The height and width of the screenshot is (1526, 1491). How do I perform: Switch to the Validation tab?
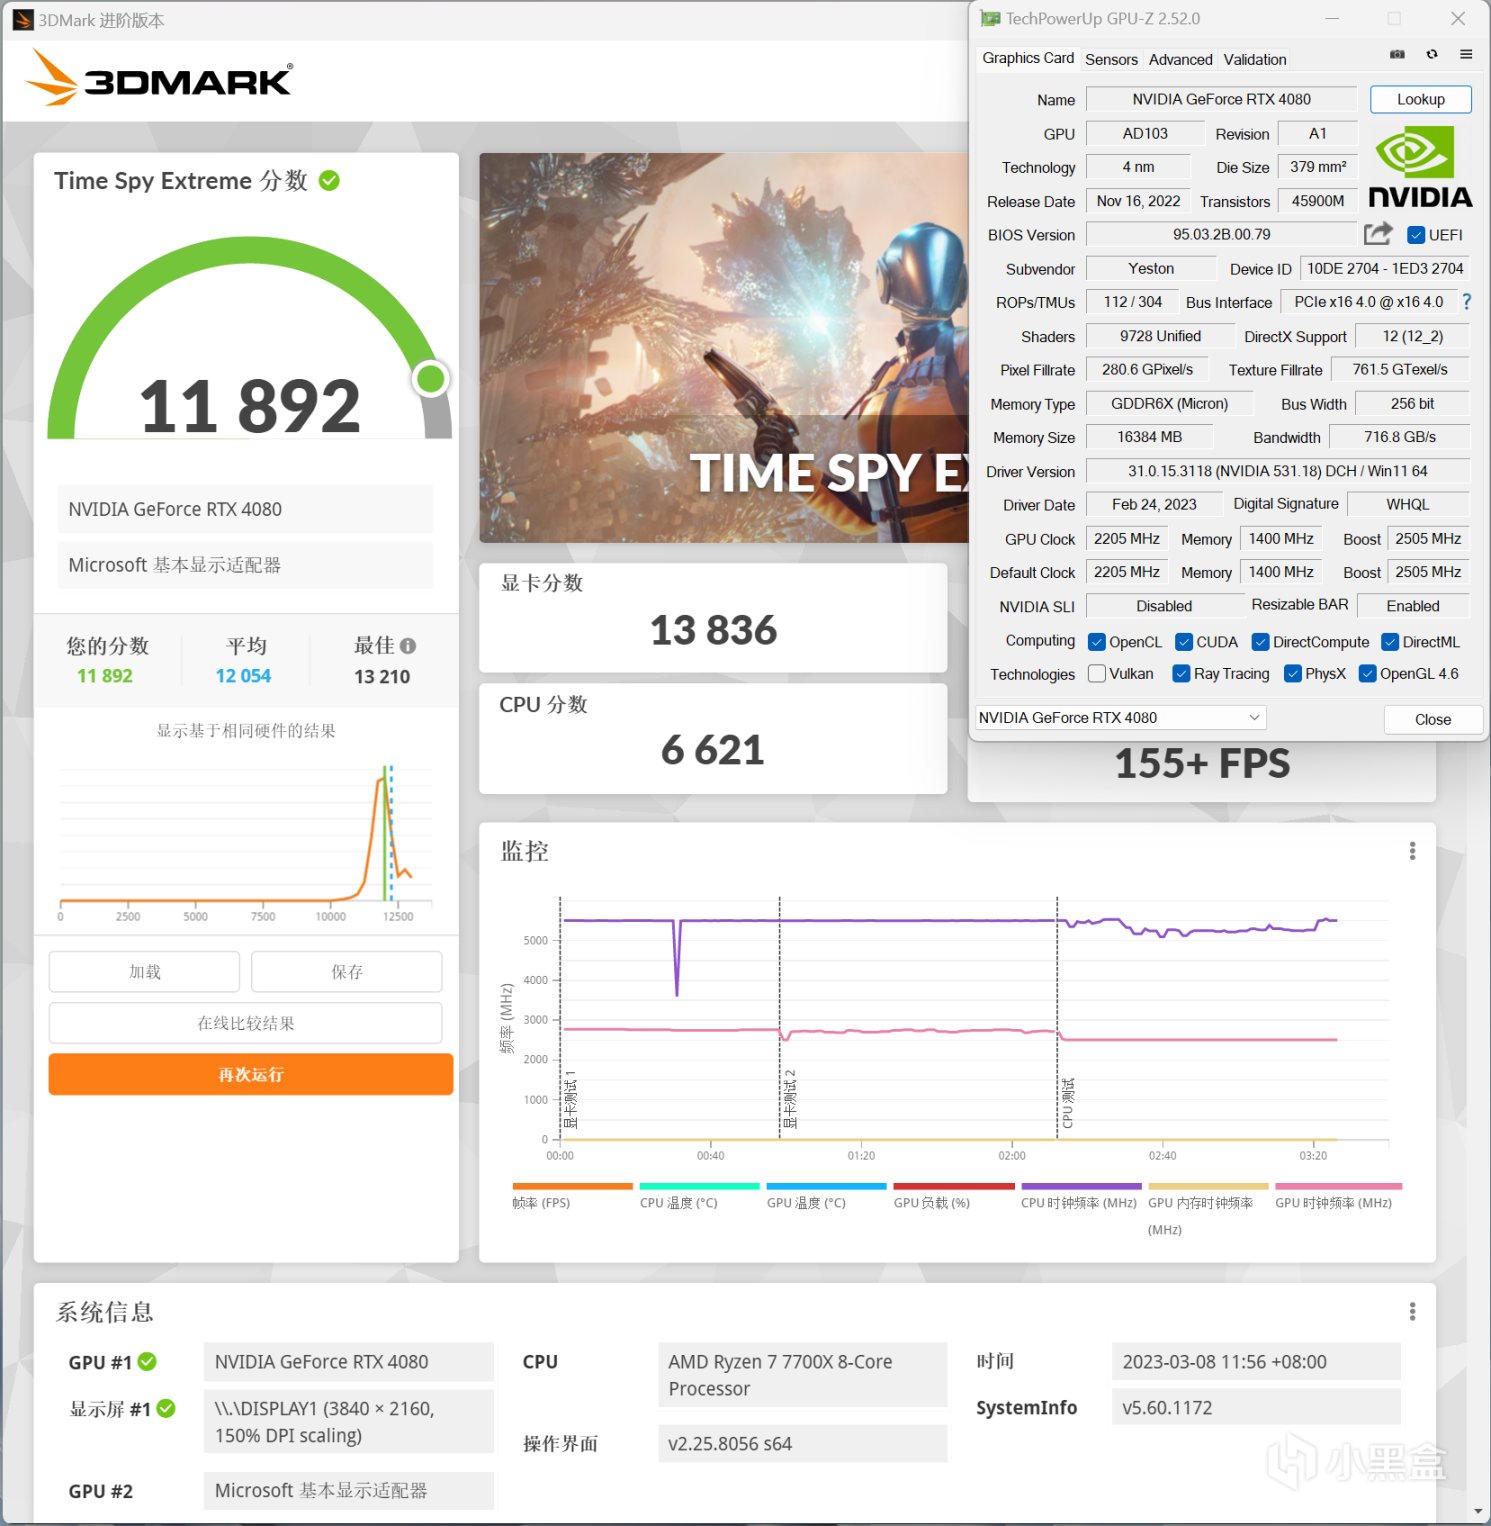1254,60
